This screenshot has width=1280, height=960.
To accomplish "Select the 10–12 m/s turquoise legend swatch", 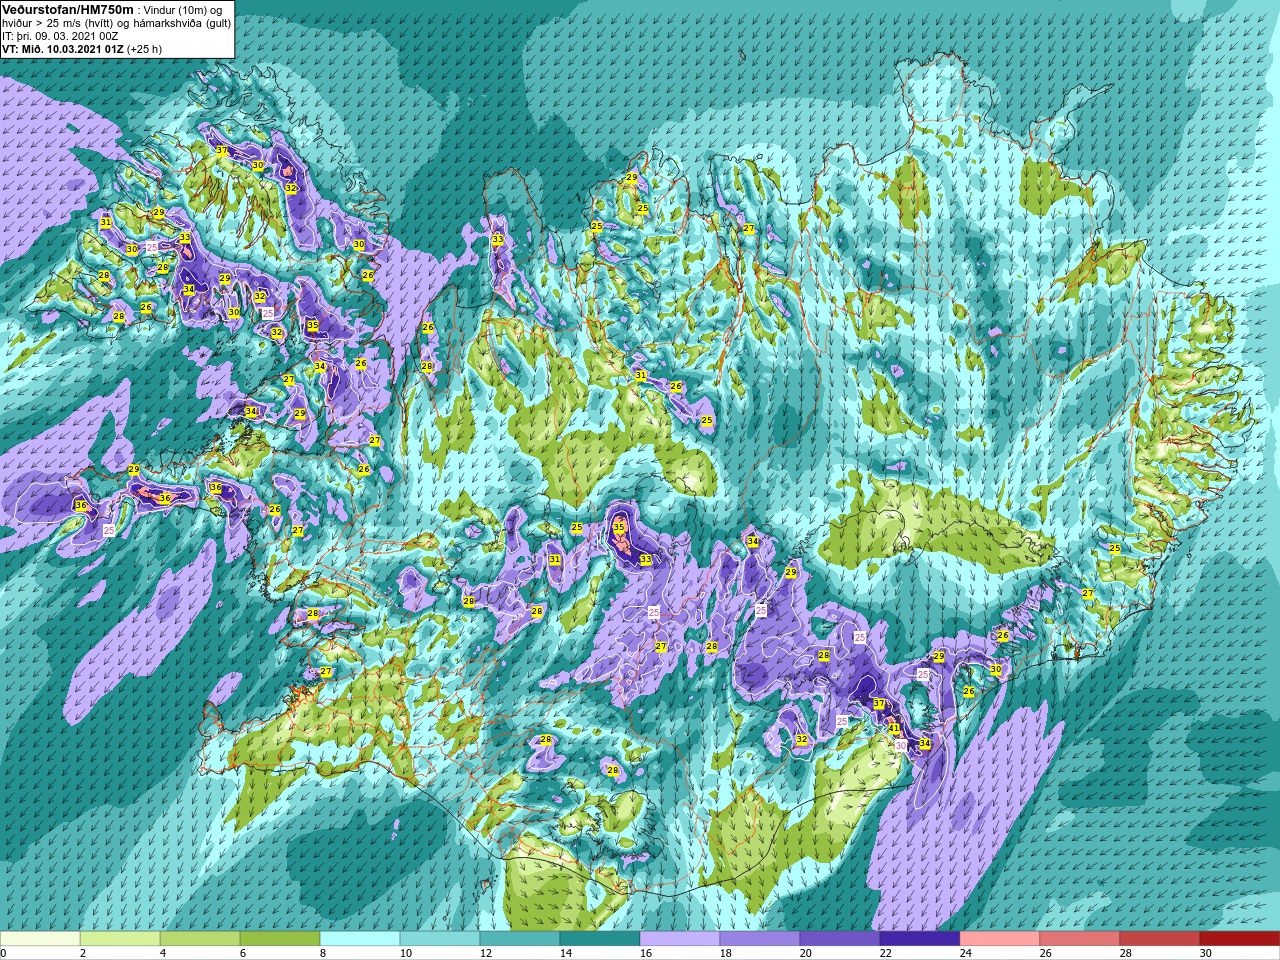I will [x=440, y=939].
